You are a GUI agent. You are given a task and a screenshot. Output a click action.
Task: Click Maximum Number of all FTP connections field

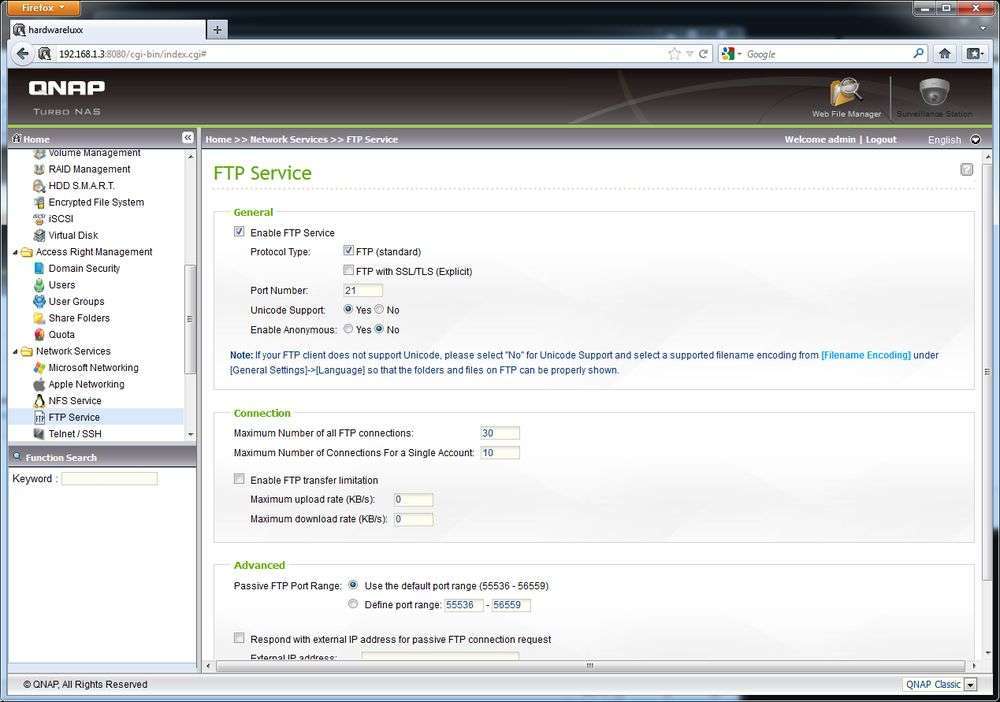click(x=500, y=434)
